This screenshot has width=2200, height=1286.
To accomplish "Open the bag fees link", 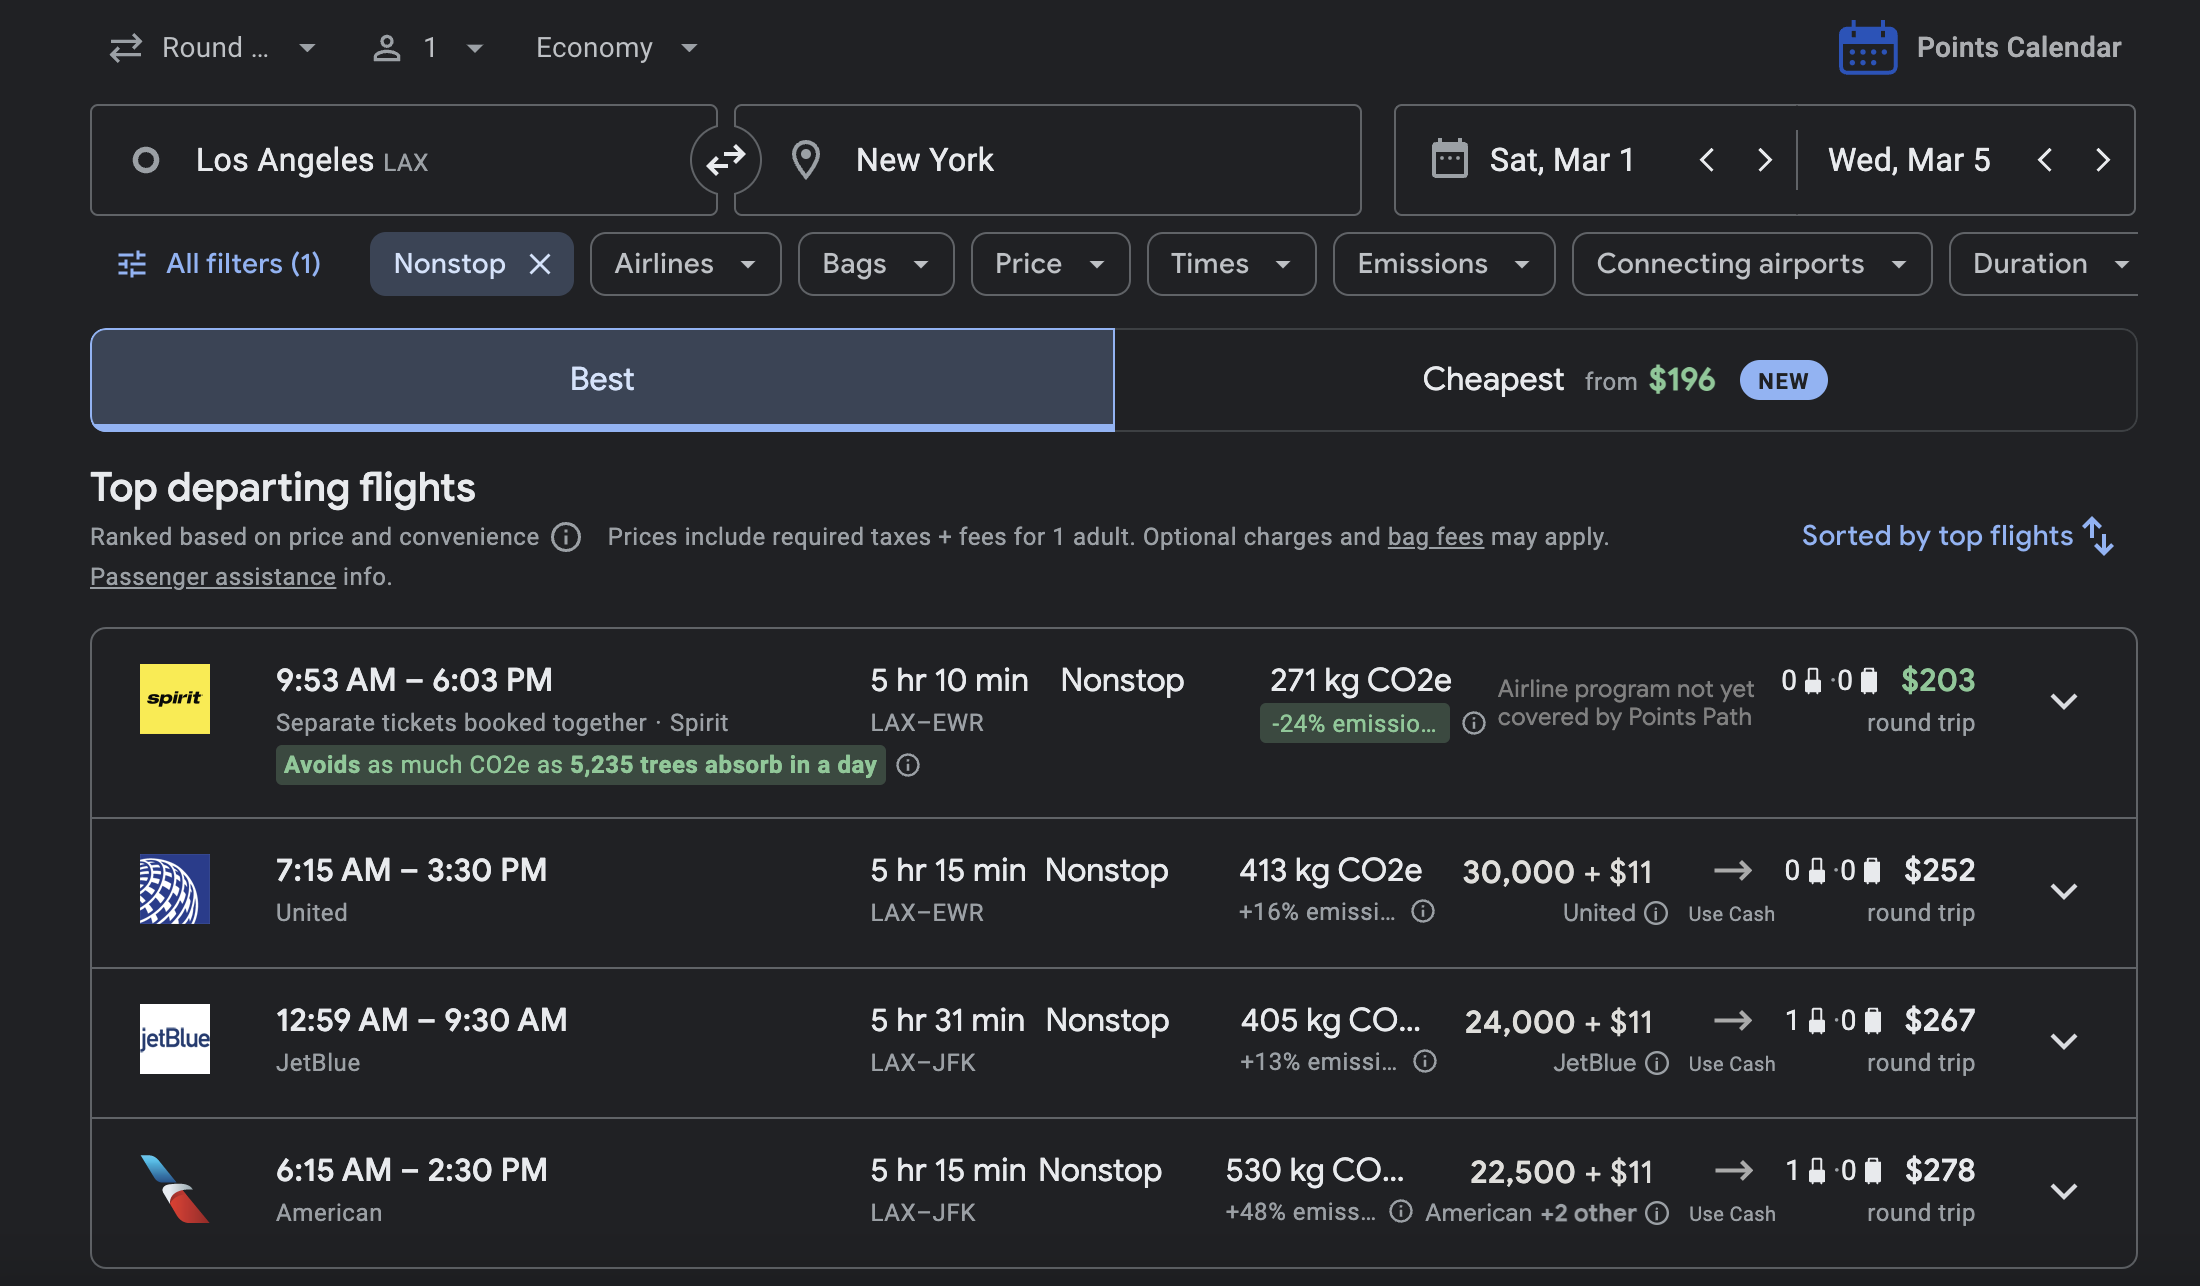I will (x=1435, y=537).
